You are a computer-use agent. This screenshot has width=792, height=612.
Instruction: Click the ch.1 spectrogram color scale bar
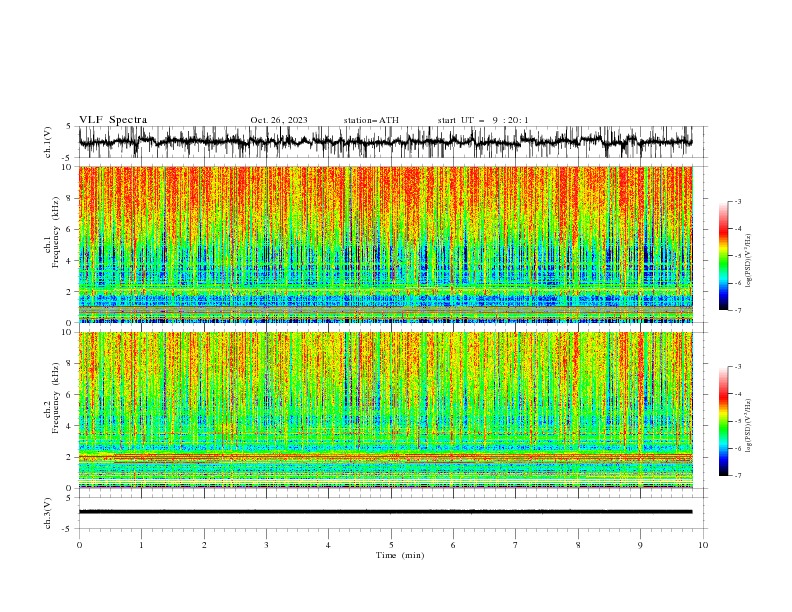coord(723,255)
